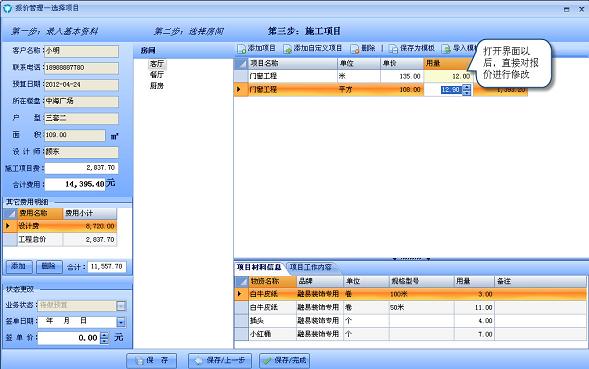Click the 备注 column header
The height and width of the screenshot is (369, 589).
point(540,281)
